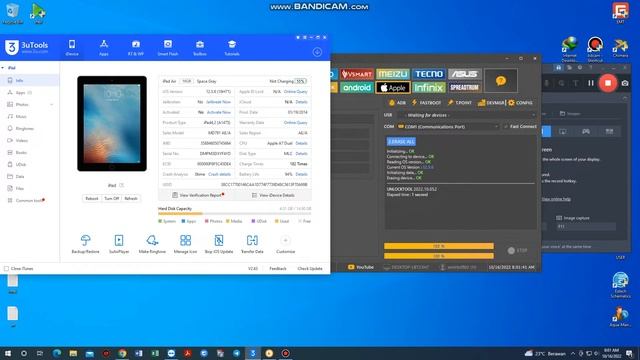Click the download manager icon in 3uTools header
The image size is (640, 360).
(x=317, y=52)
